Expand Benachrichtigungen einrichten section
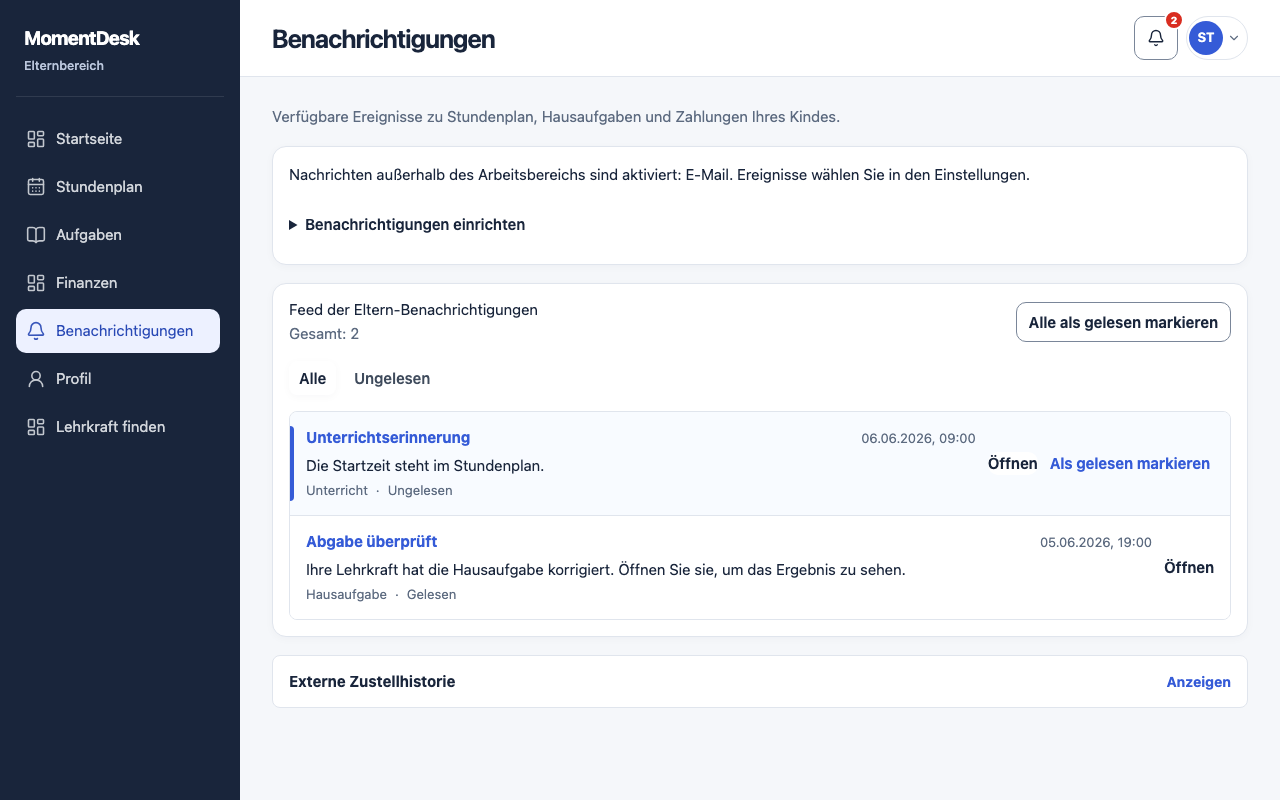 pos(407,225)
